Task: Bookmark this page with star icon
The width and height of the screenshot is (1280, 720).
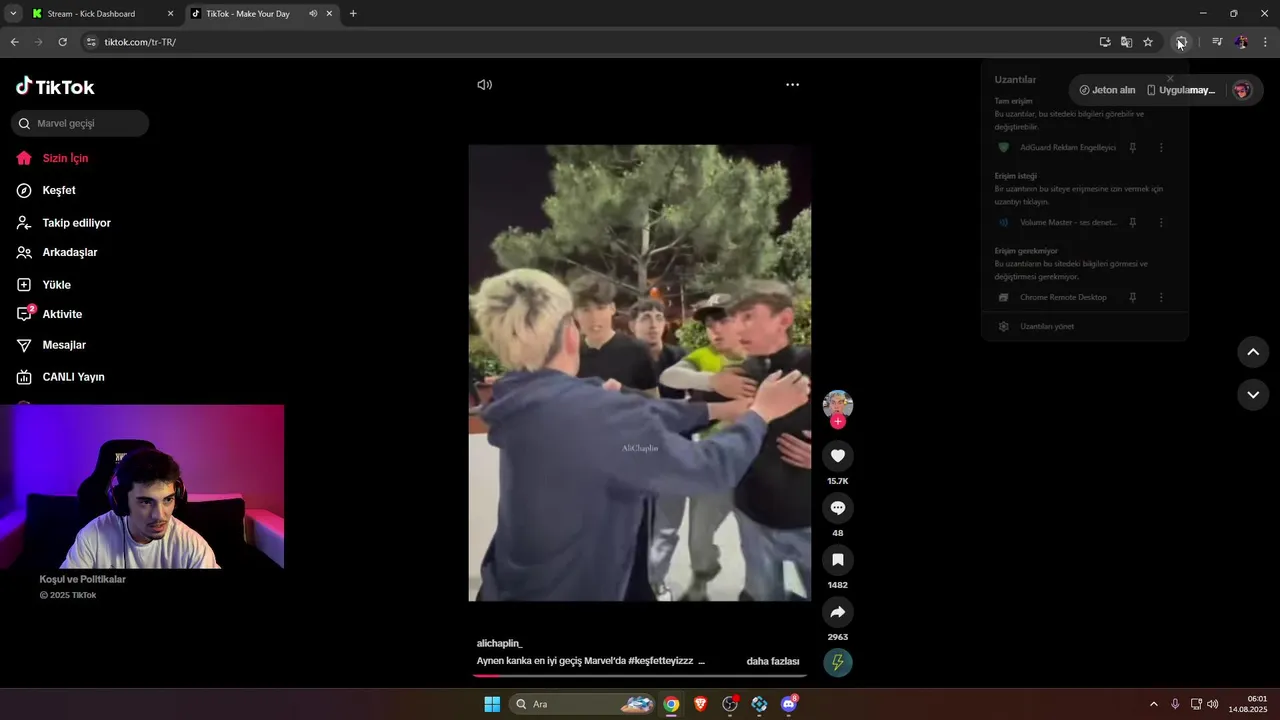Action: tap(1148, 42)
